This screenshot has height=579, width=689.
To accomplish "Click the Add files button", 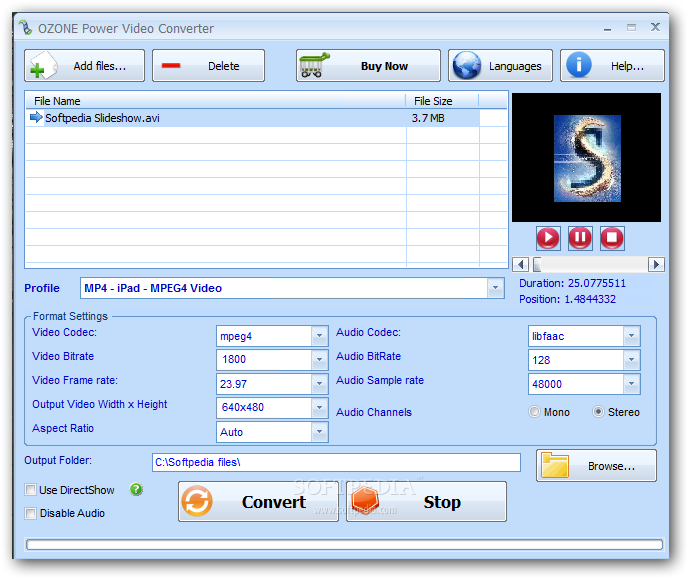I will (x=84, y=65).
